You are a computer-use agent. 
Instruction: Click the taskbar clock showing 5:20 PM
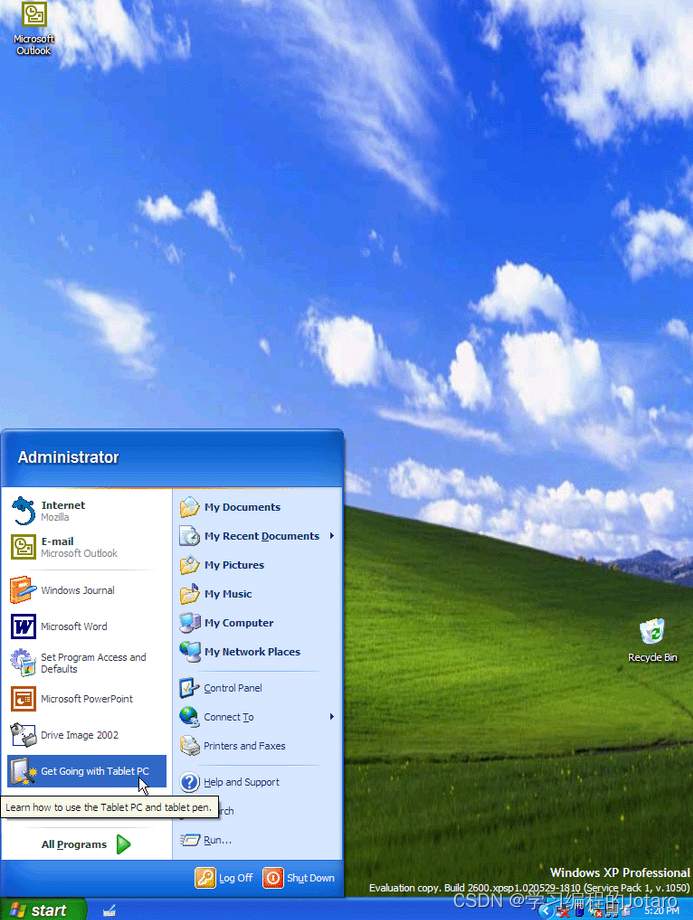point(661,911)
